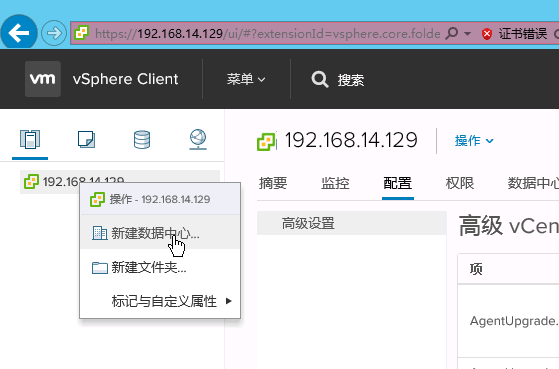
Task: Switch to Hosts and Clusters view icon
Action: [x=30, y=139]
